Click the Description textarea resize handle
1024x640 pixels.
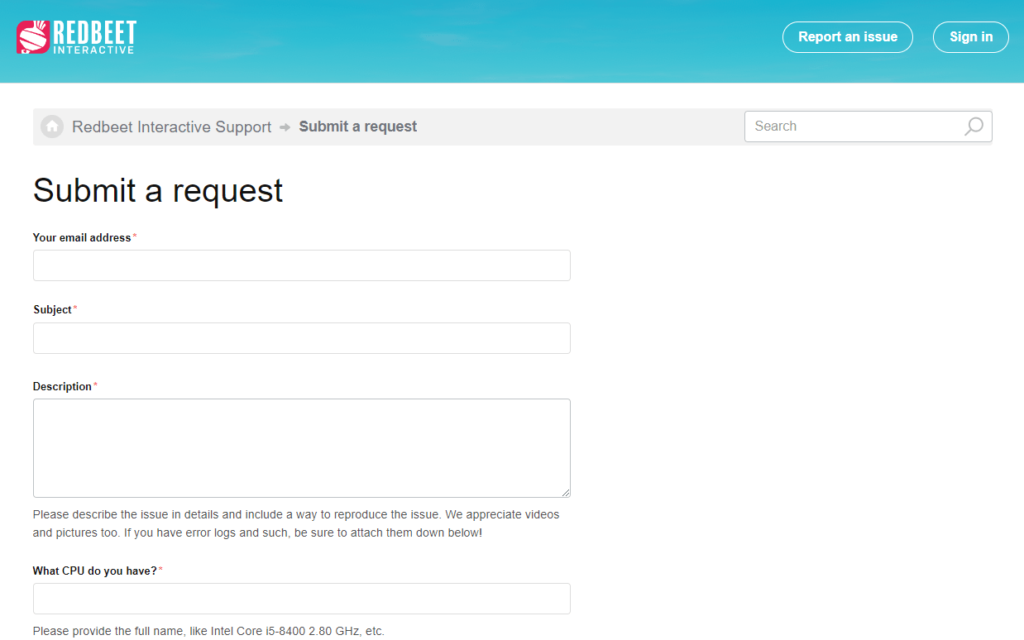pyautogui.click(x=565, y=492)
